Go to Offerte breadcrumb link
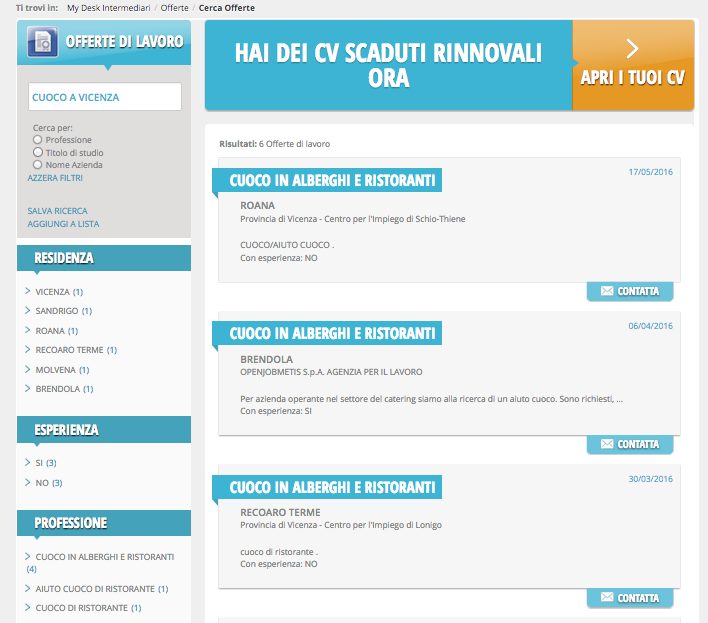This screenshot has width=708, height=623. pyautogui.click(x=176, y=8)
